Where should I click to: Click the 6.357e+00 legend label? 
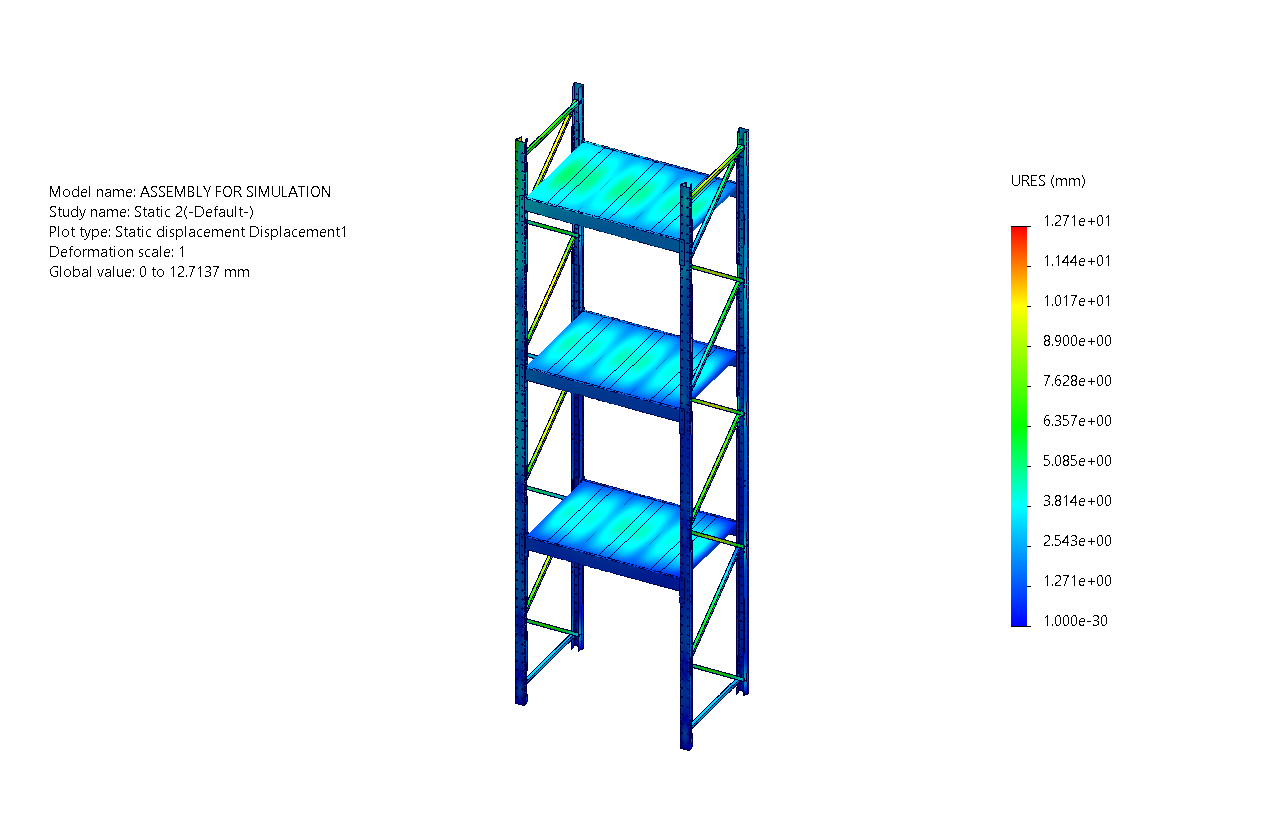(x=1077, y=421)
